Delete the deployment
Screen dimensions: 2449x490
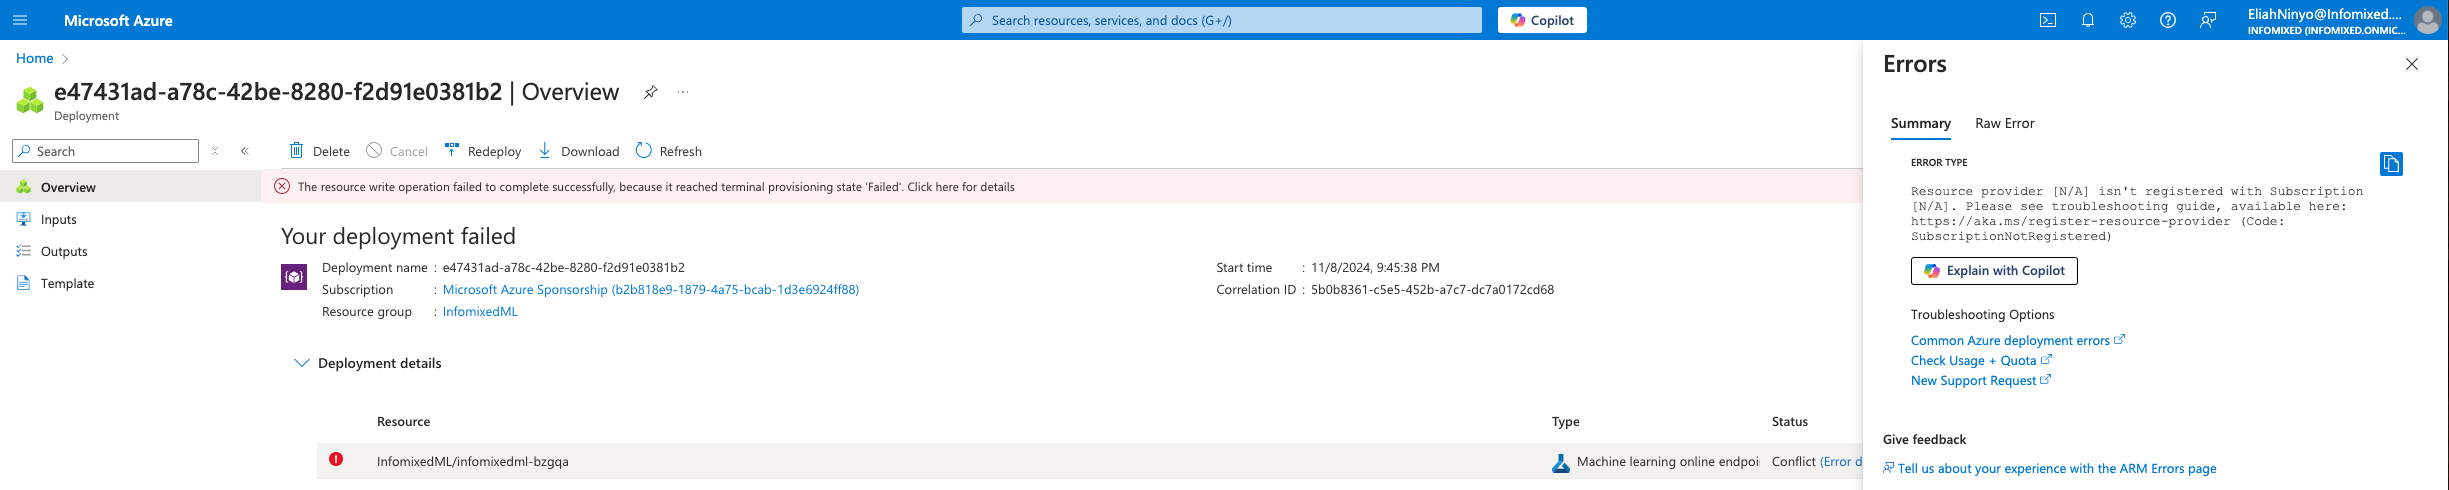pos(319,151)
